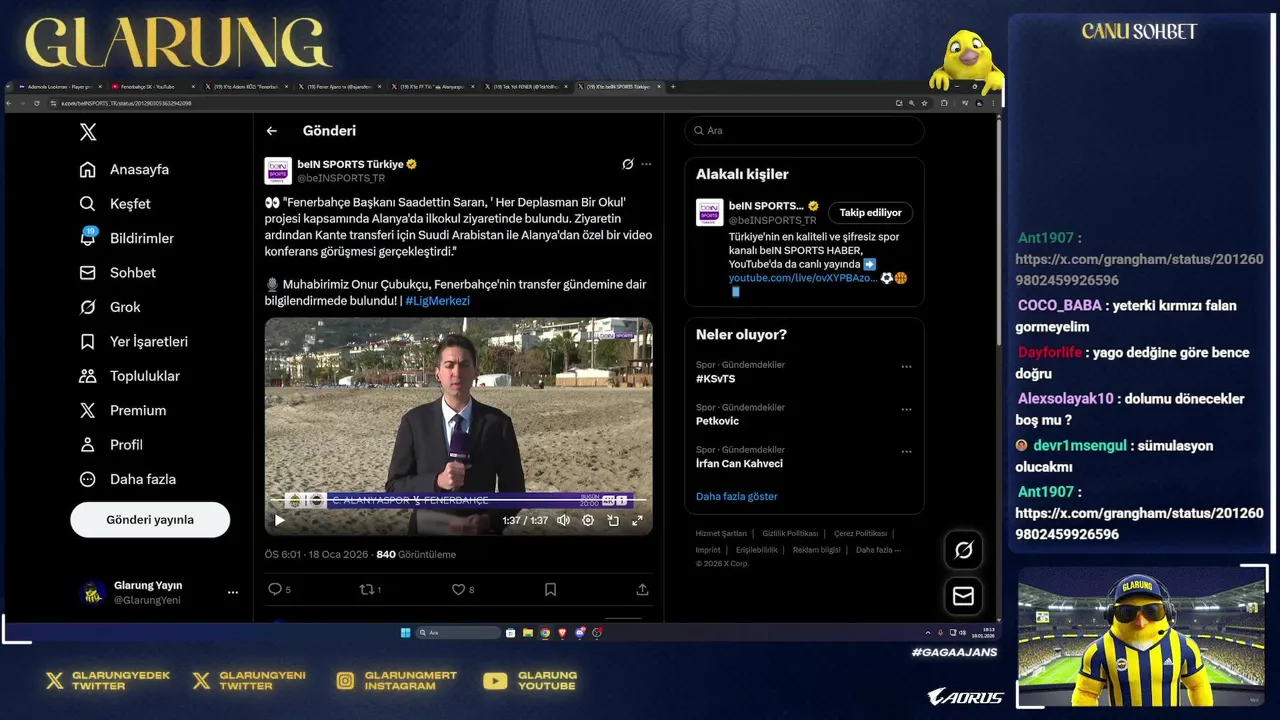Open the #KSvTS trend
1280x720 pixels.
[716, 380]
